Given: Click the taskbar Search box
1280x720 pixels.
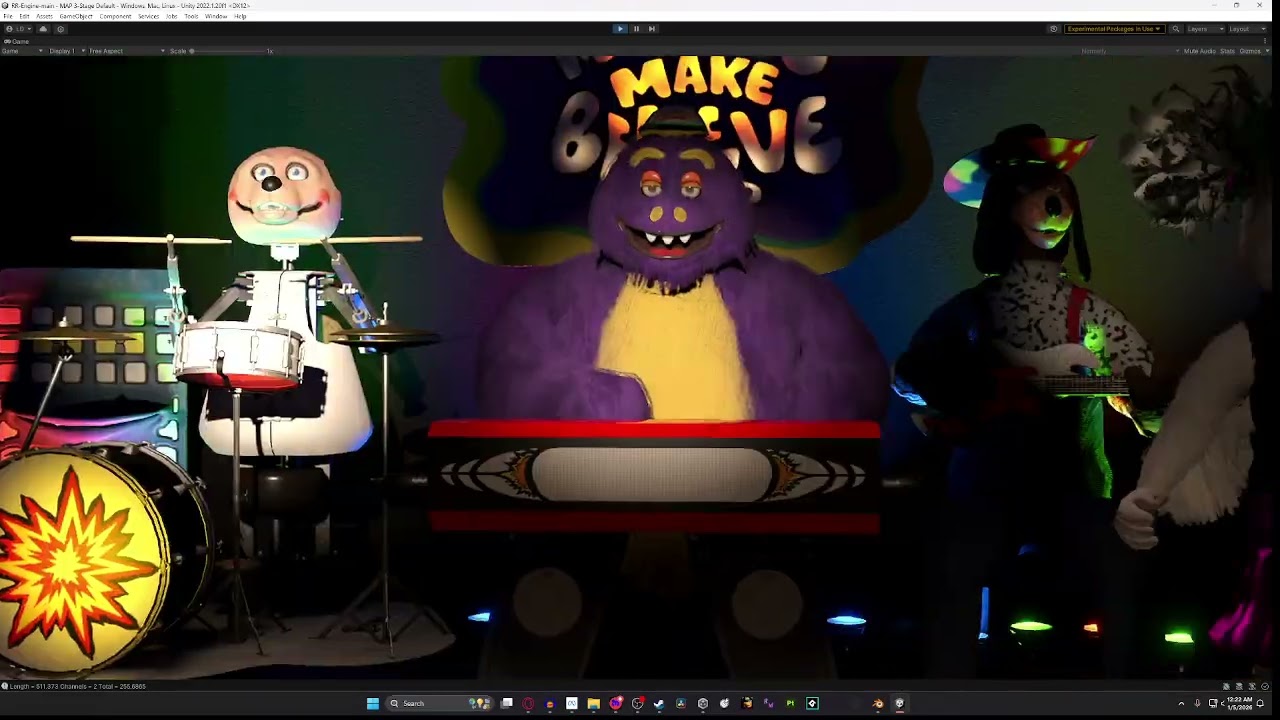Looking at the screenshot, I should (439, 703).
